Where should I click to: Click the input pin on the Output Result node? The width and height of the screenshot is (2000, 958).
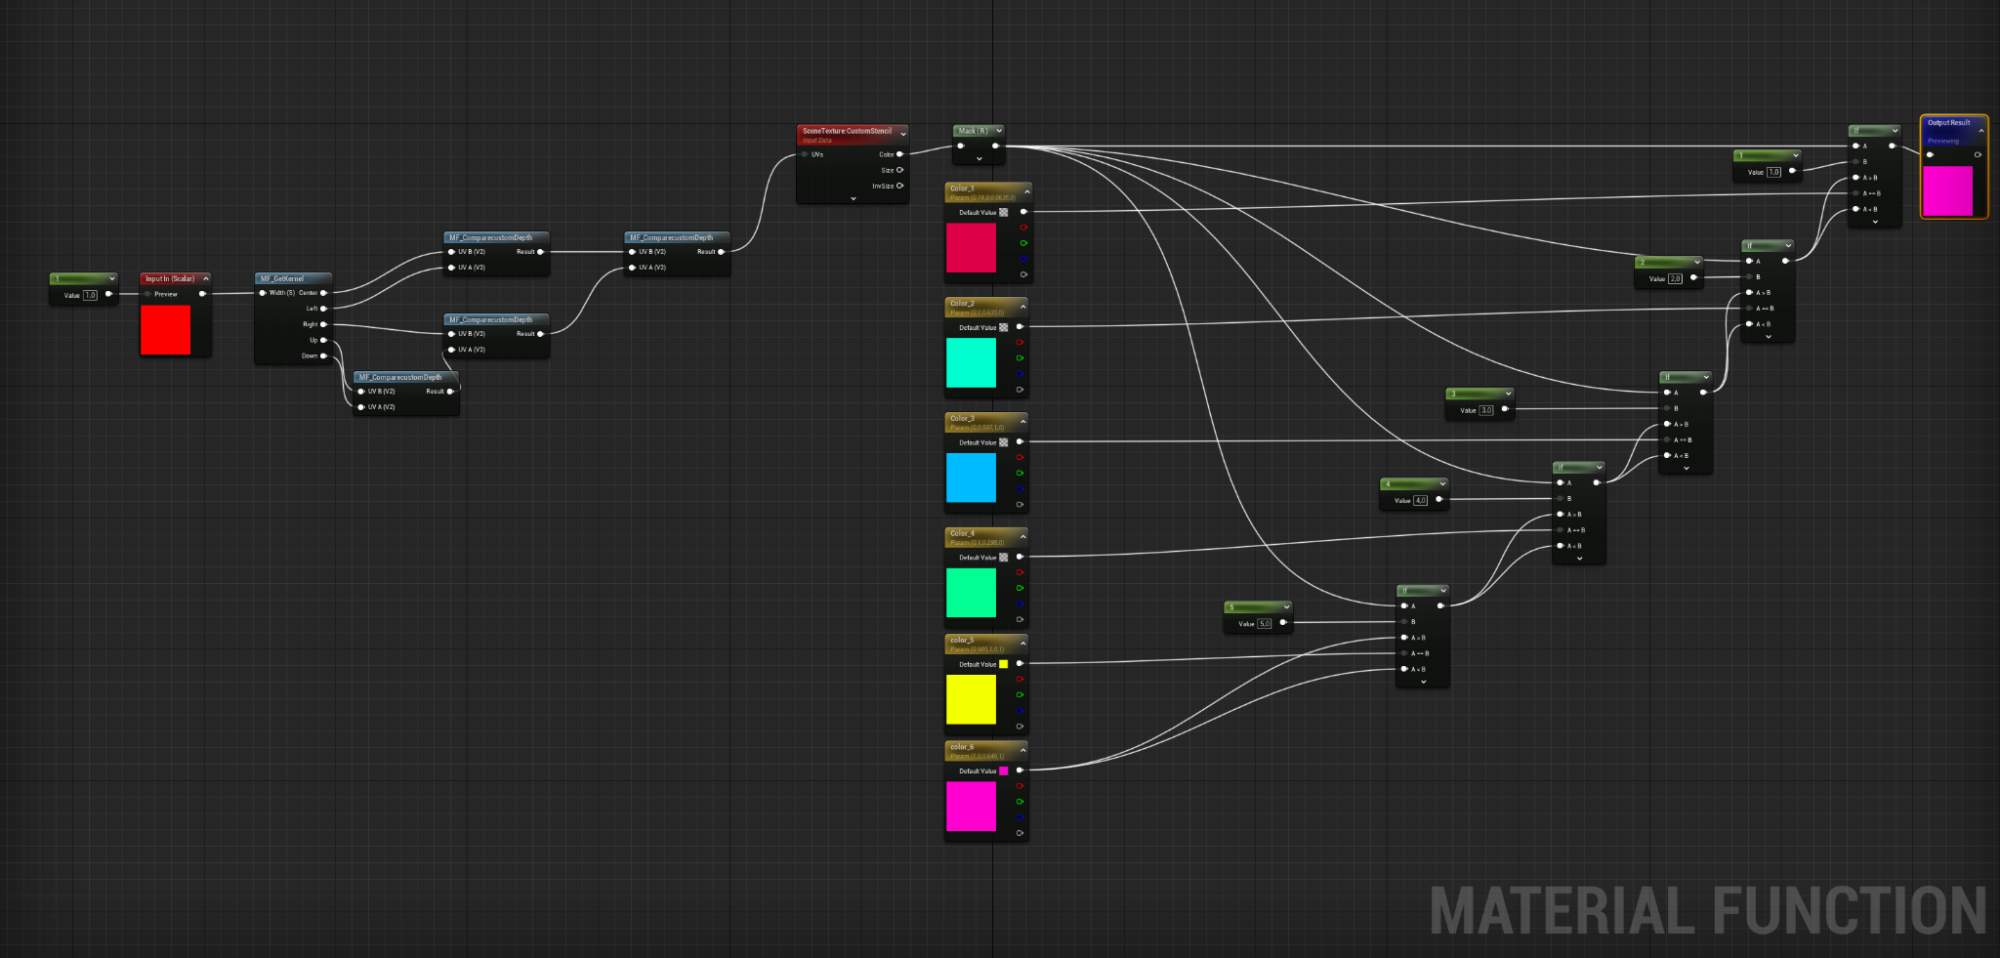(1930, 155)
